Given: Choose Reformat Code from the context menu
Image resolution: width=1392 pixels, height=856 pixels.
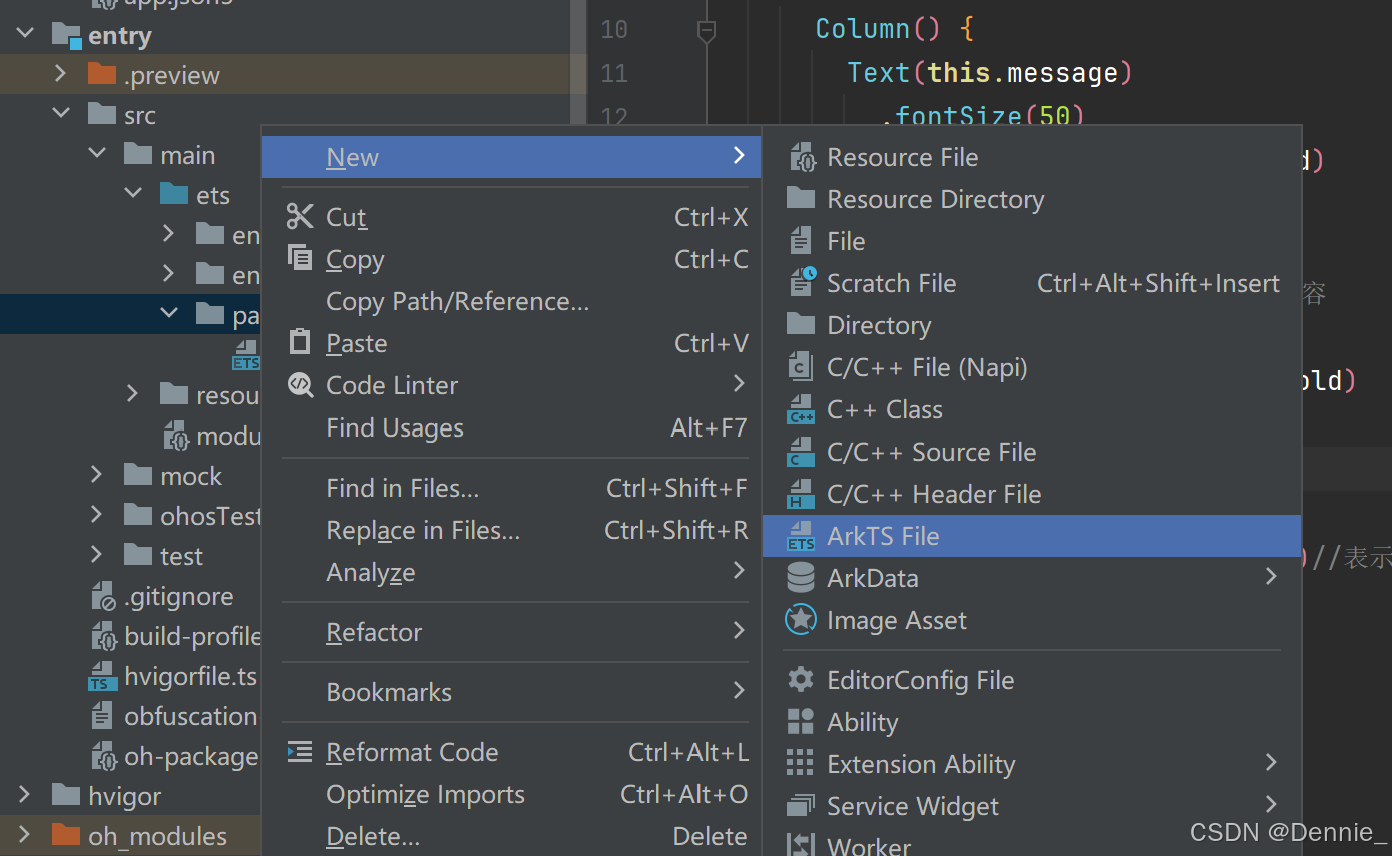Looking at the screenshot, I should (x=413, y=752).
